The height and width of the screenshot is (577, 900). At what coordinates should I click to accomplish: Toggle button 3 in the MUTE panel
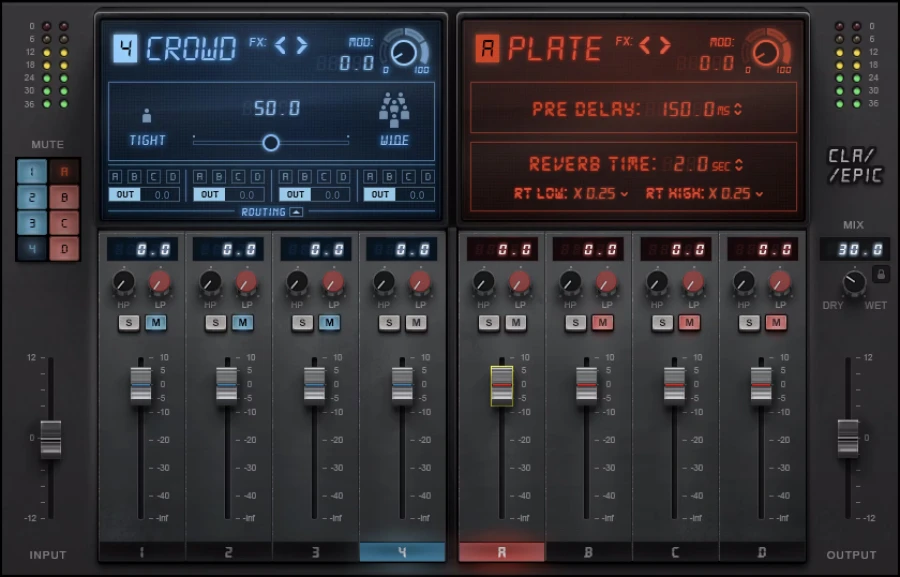click(x=32, y=223)
